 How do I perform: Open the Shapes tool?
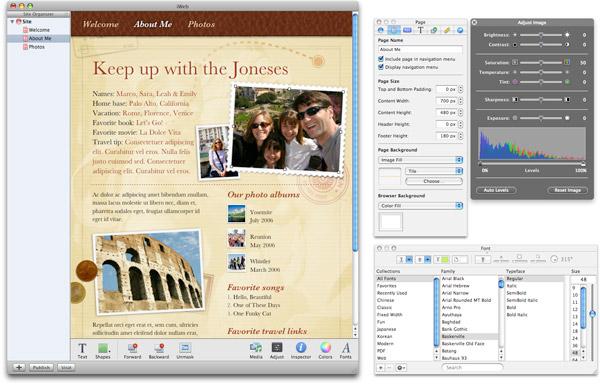[103, 351]
